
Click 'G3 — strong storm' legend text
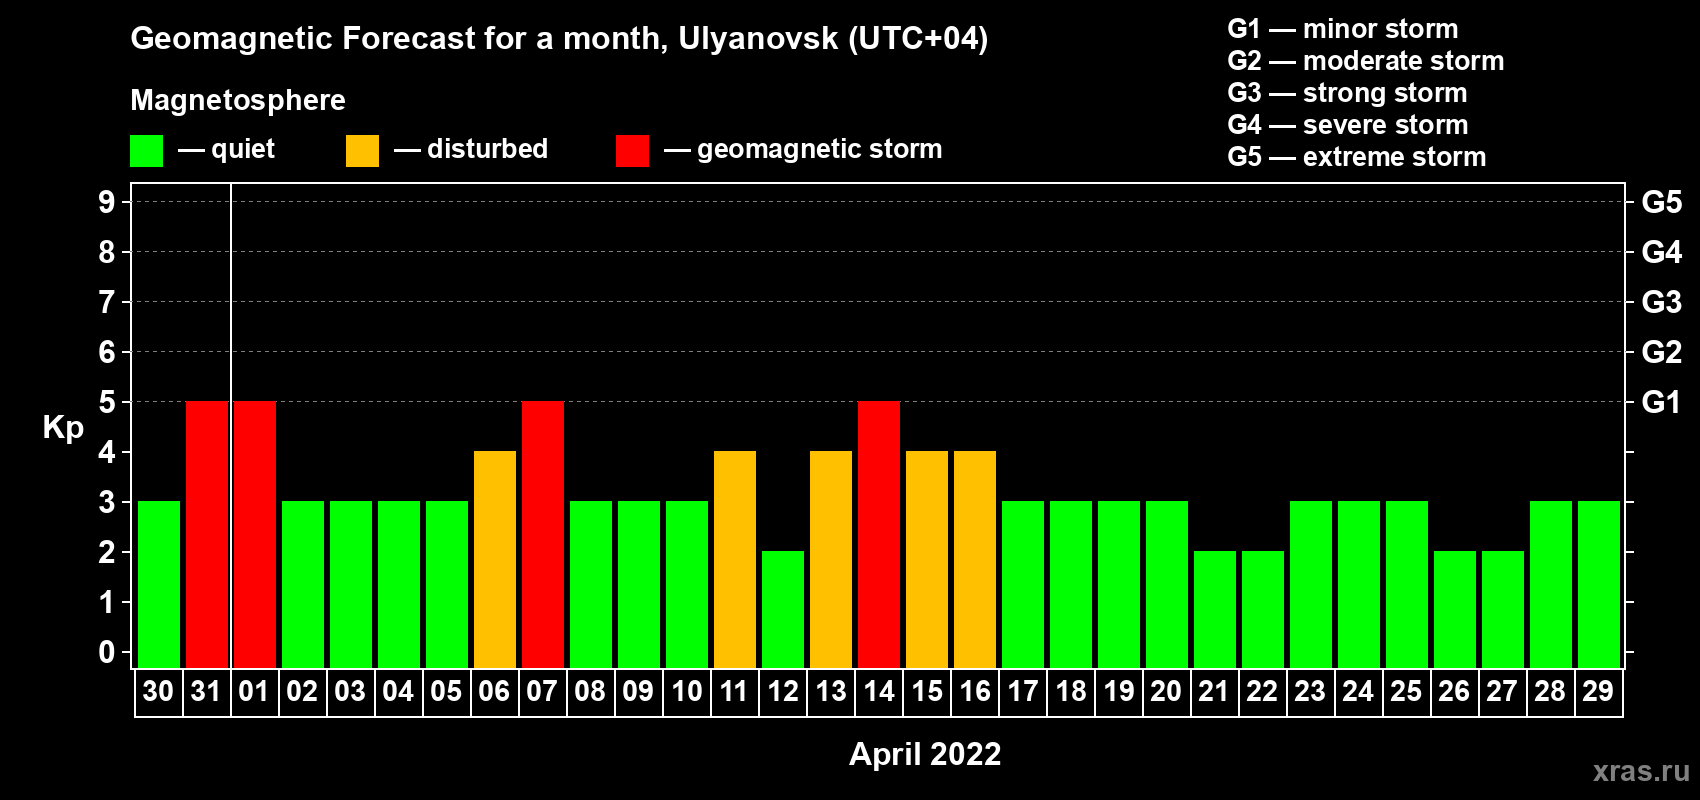[1347, 93]
